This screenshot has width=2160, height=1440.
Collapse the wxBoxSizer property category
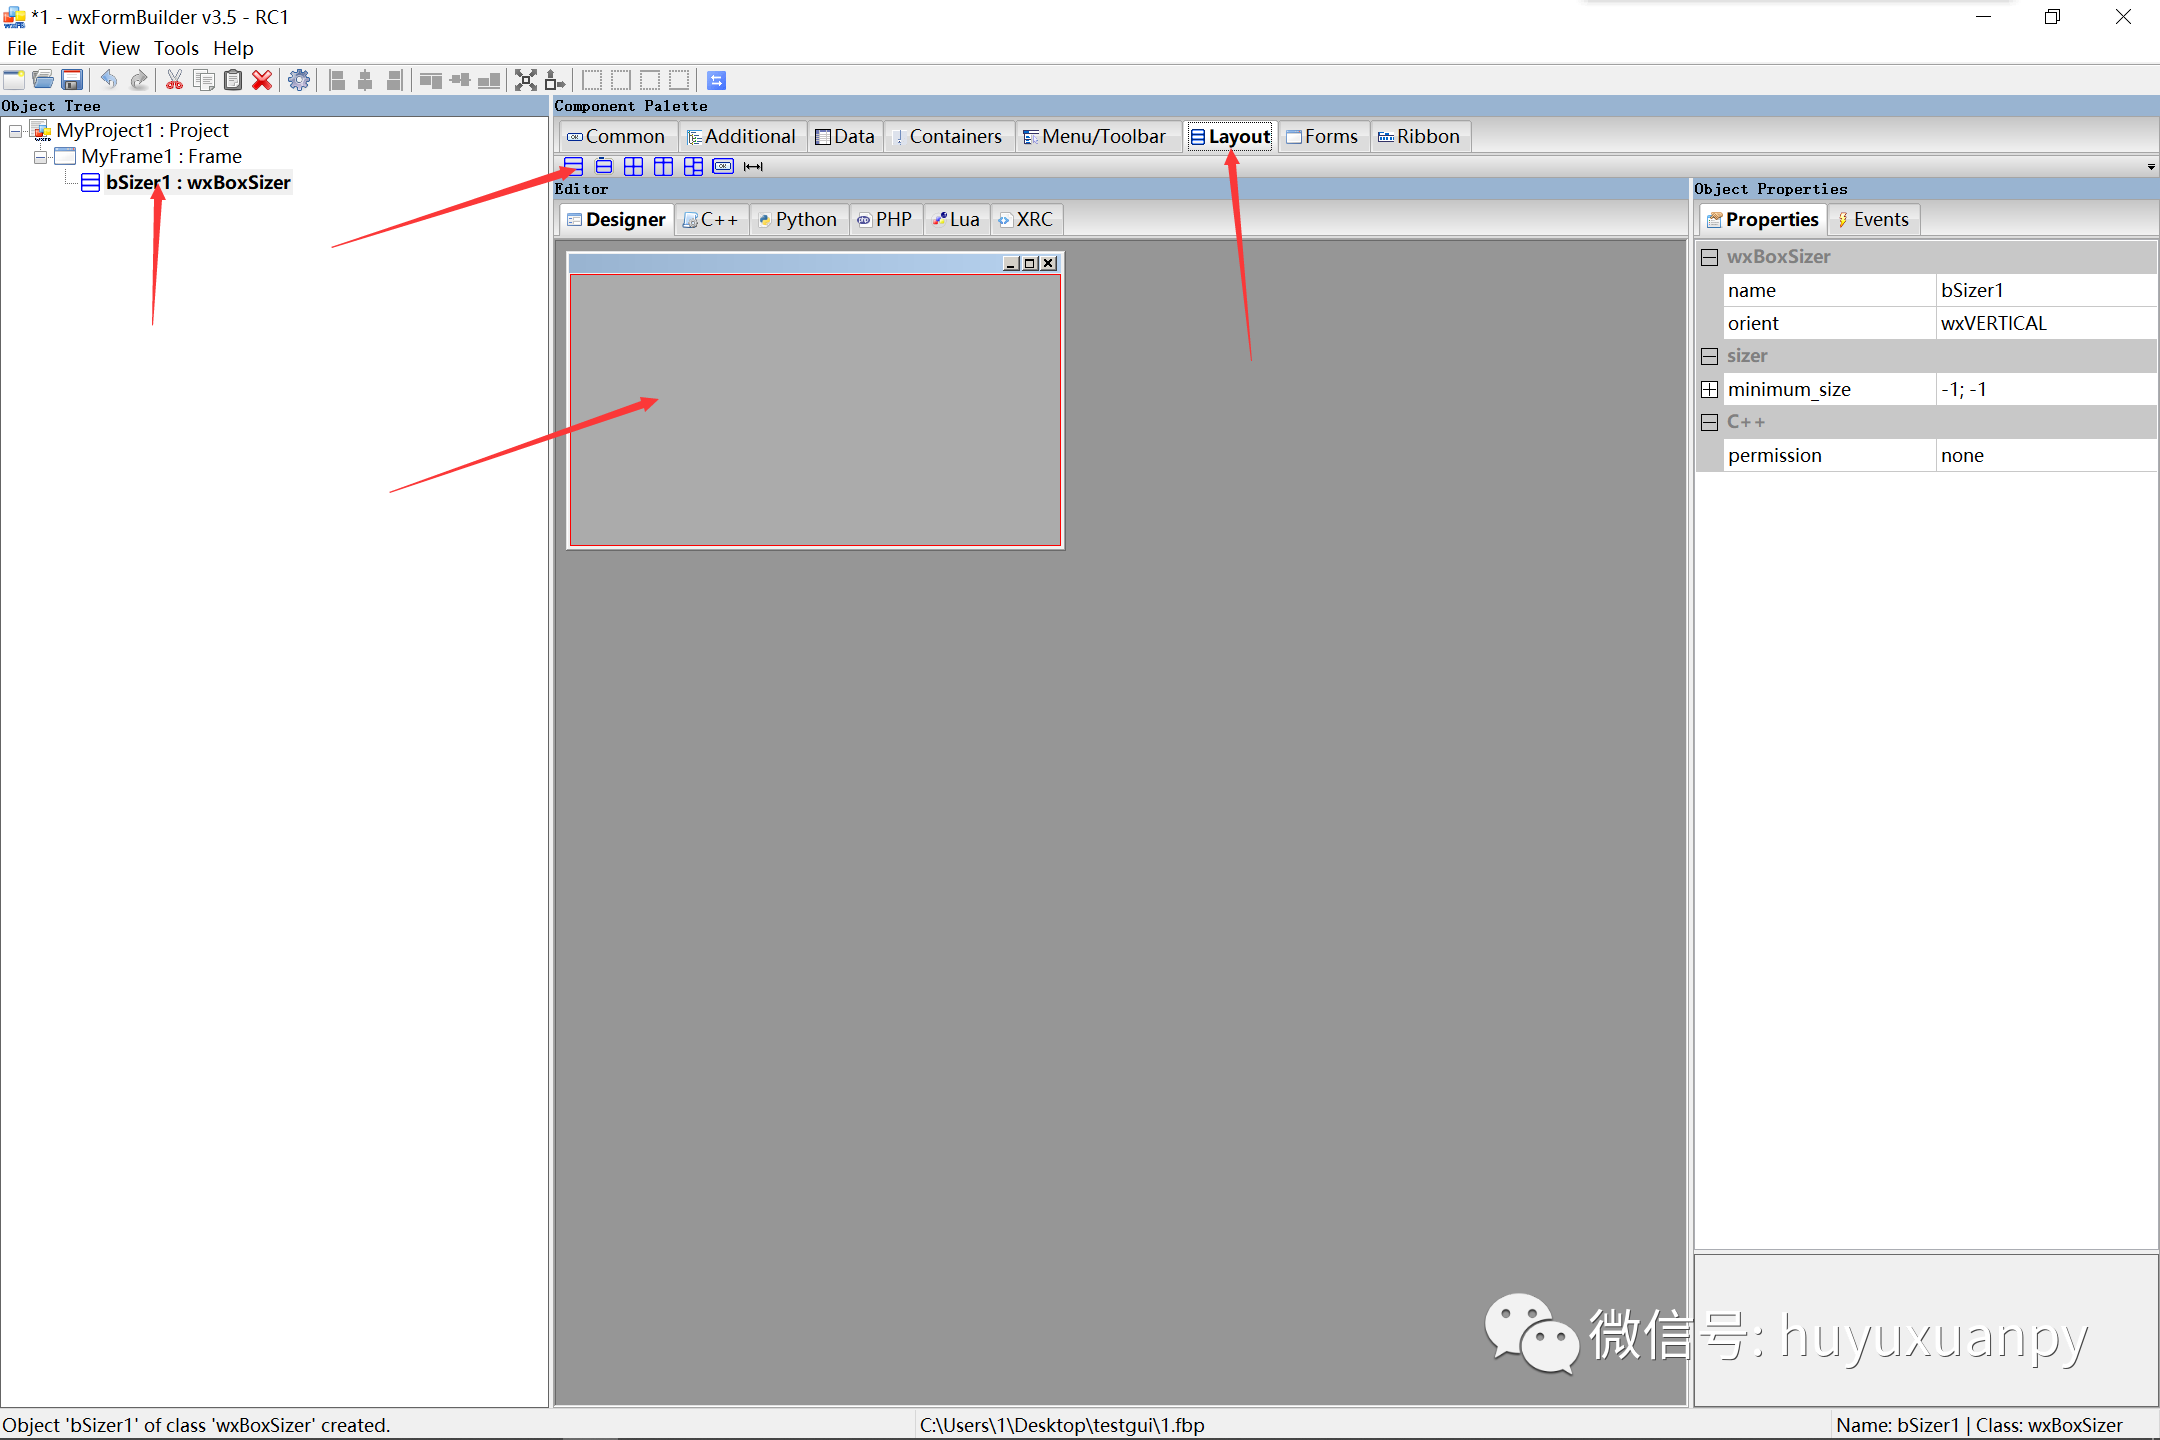pos(1710,257)
